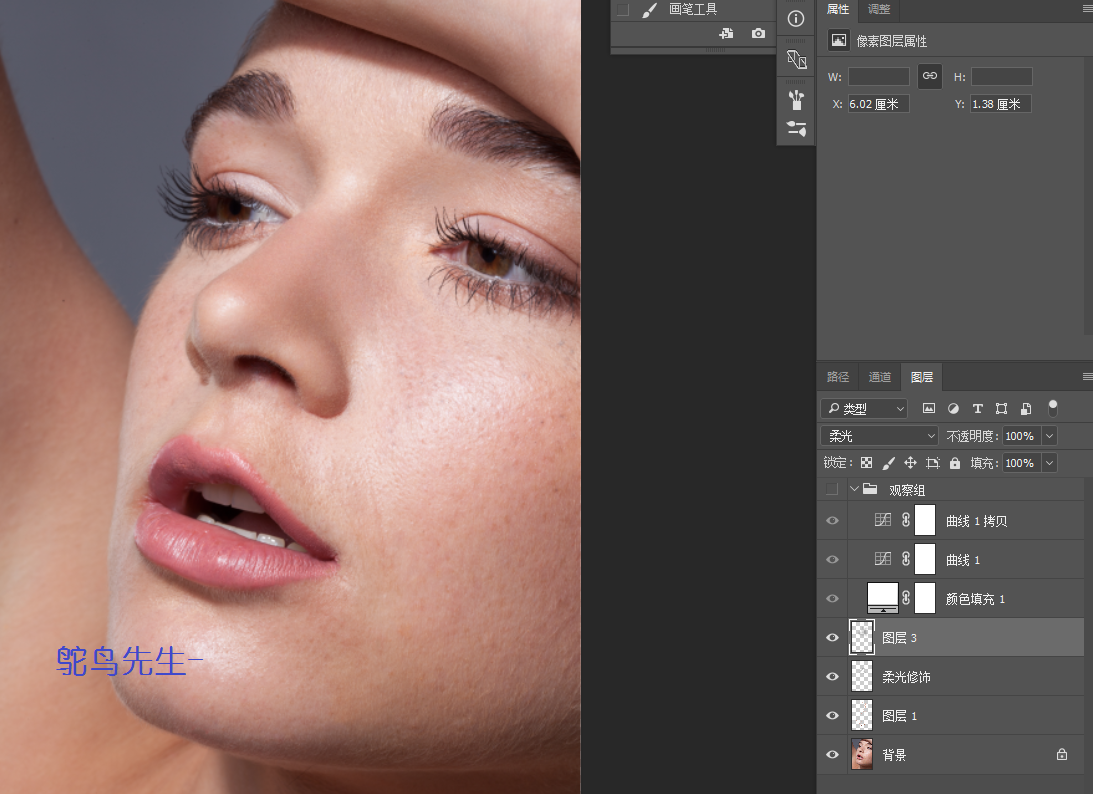Image resolution: width=1093 pixels, height=794 pixels.
Task: Click the Info panel icon
Action: tap(796, 19)
